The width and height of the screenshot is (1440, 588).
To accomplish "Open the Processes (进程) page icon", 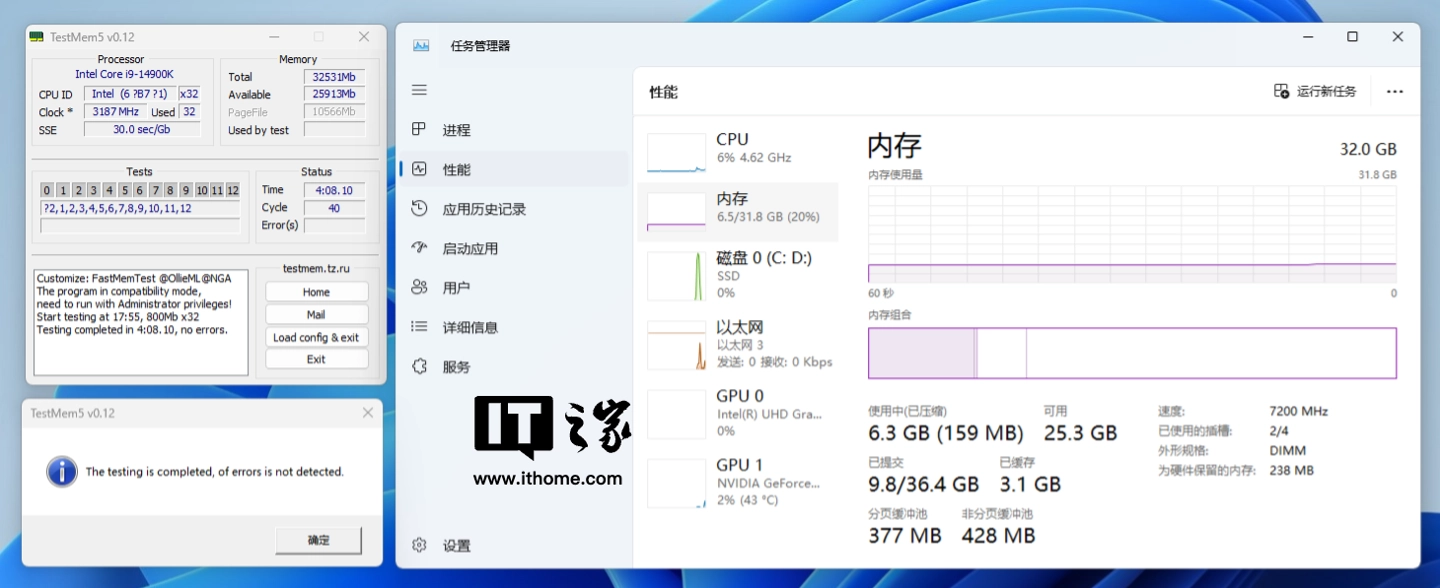I will tap(420, 130).
